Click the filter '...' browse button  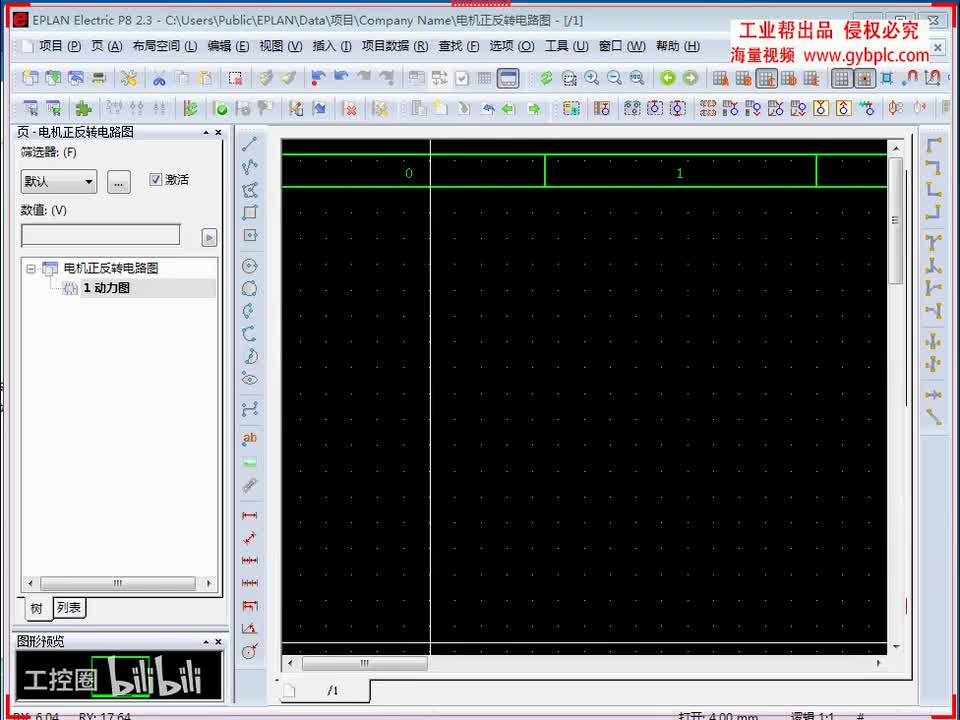pos(119,181)
